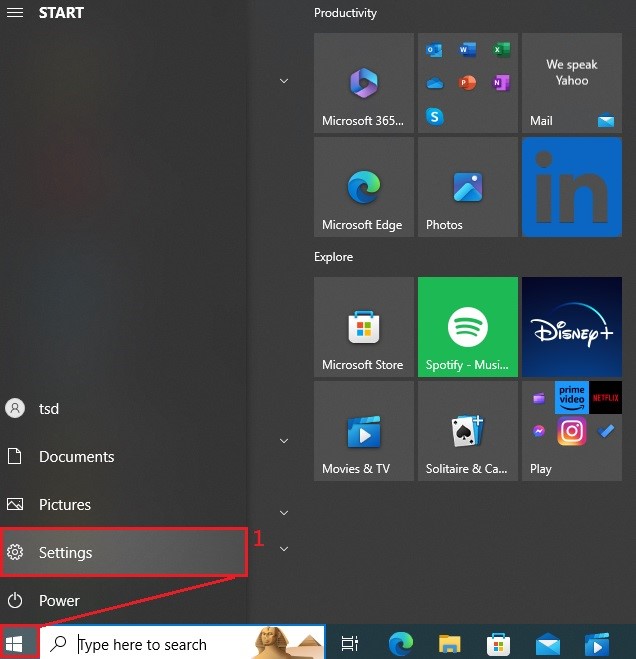Open Microsoft To Do in Play folder
This screenshot has height=659, width=636.
[x=605, y=431]
